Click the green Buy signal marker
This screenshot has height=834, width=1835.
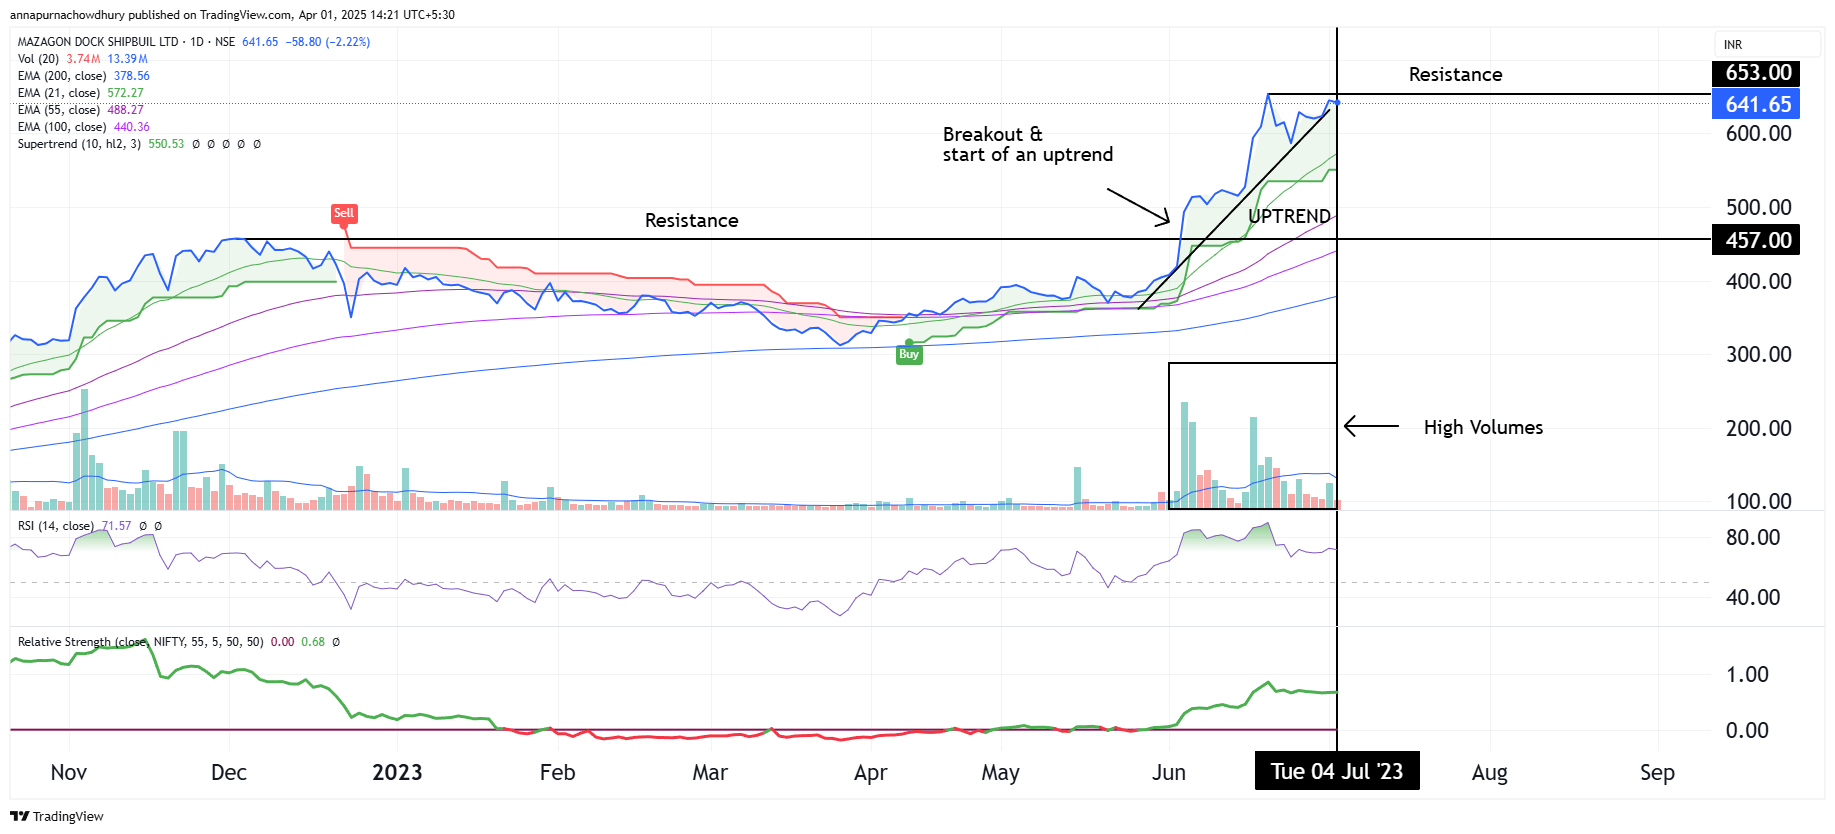point(908,354)
